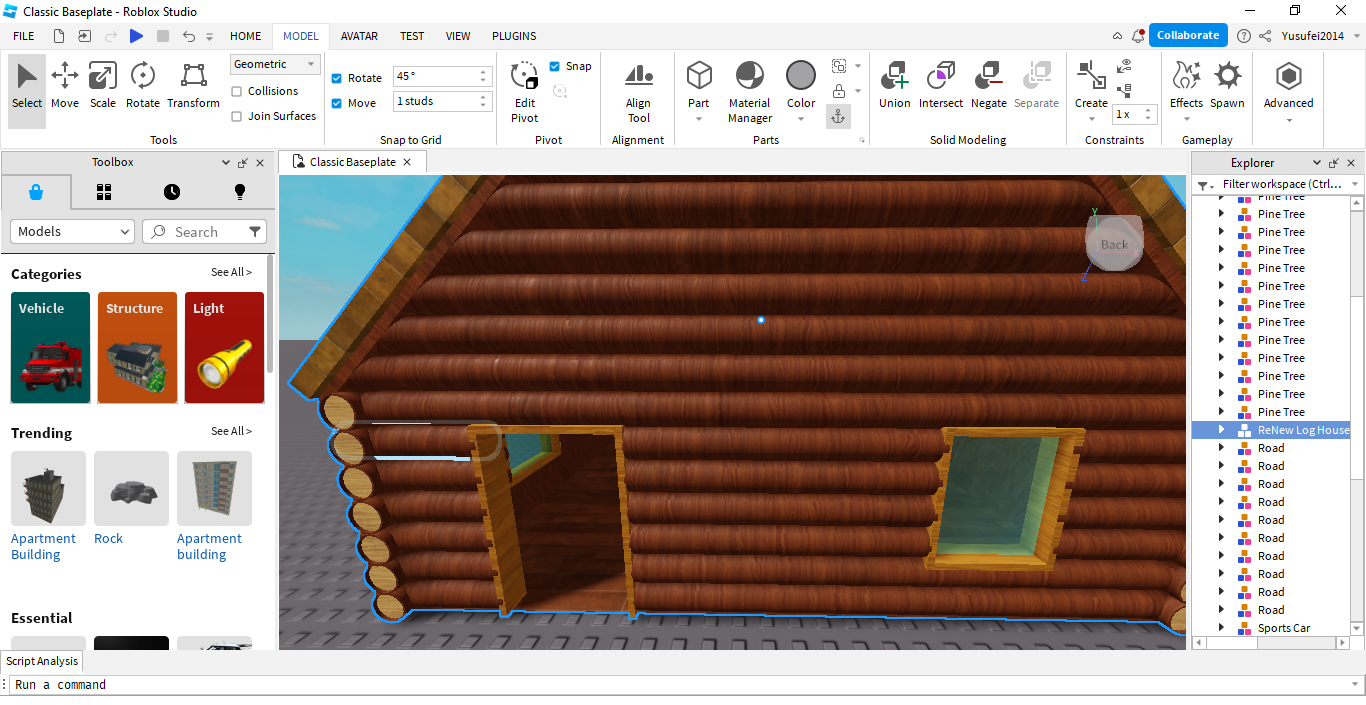1366x705 pixels.
Task: Switch to the AVATAR ribbon tab
Action: (359, 36)
